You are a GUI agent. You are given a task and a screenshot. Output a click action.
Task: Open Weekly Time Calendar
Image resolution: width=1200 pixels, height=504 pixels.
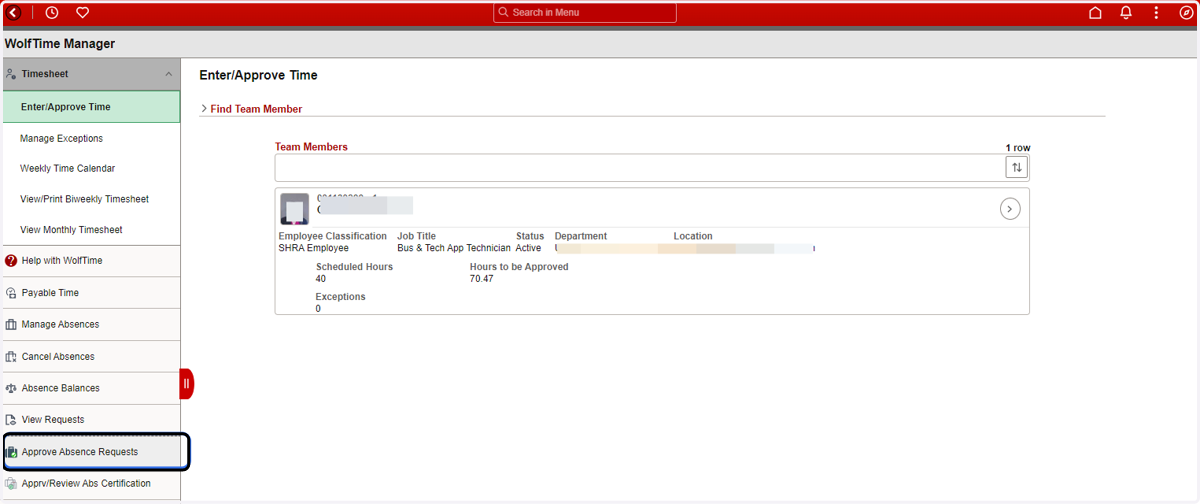(67, 168)
